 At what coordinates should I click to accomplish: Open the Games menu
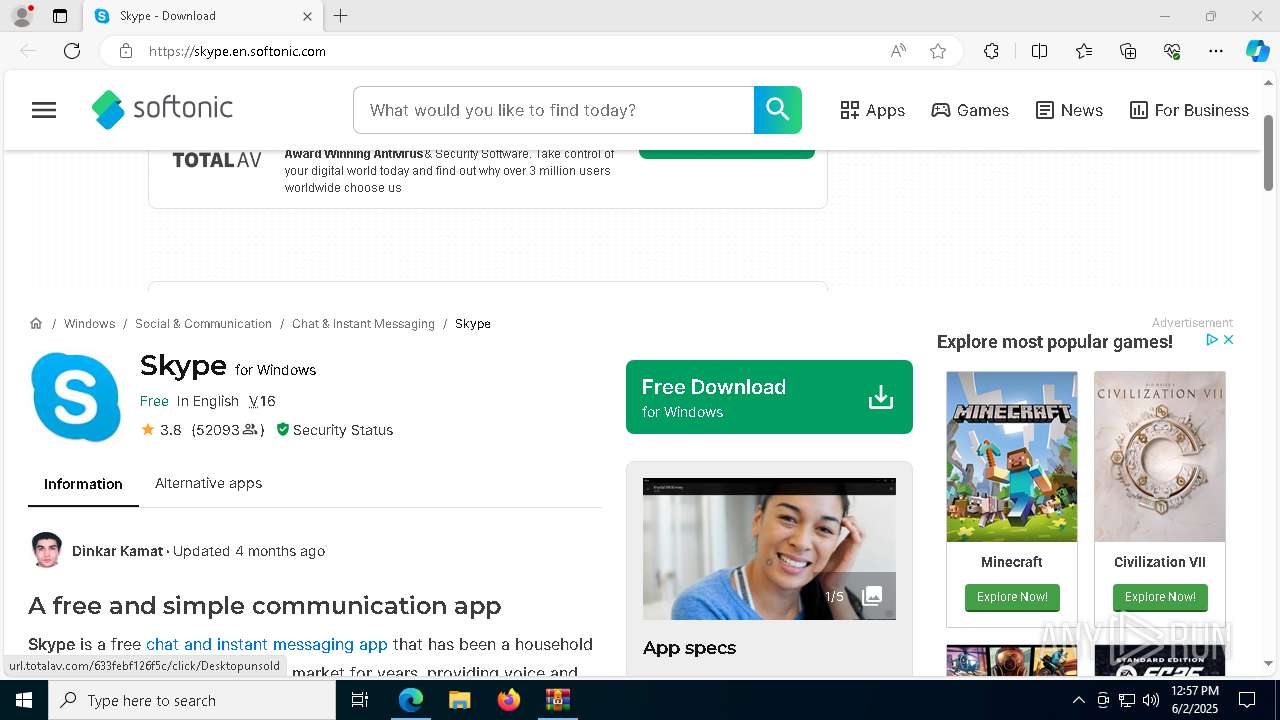pos(970,110)
